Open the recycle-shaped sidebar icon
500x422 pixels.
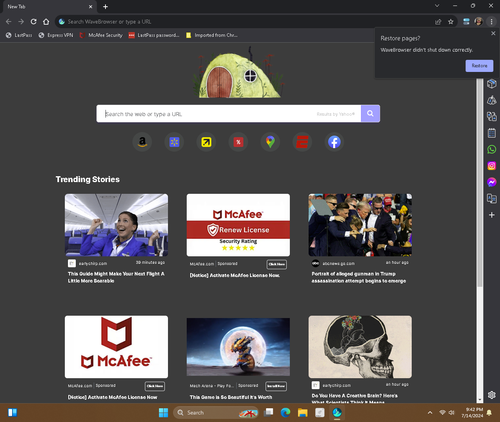pyautogui.click(x=492, y=100)
